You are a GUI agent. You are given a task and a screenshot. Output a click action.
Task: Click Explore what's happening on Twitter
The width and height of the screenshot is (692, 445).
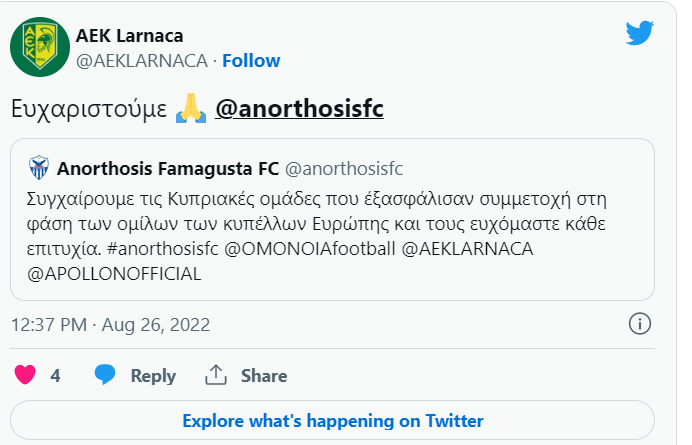pos(332,420)
